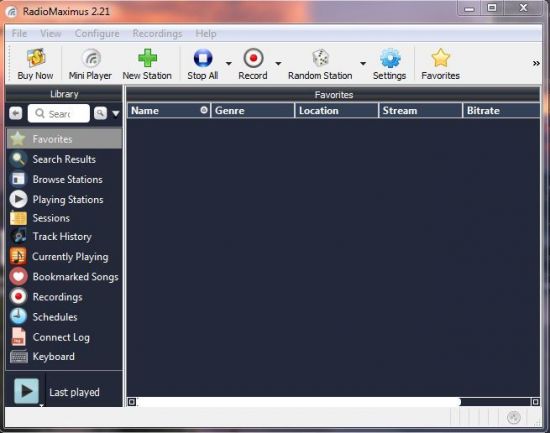Open Currently Playing view
The height and width of the screenshot is (433, 550).
[x=65, y=257]
